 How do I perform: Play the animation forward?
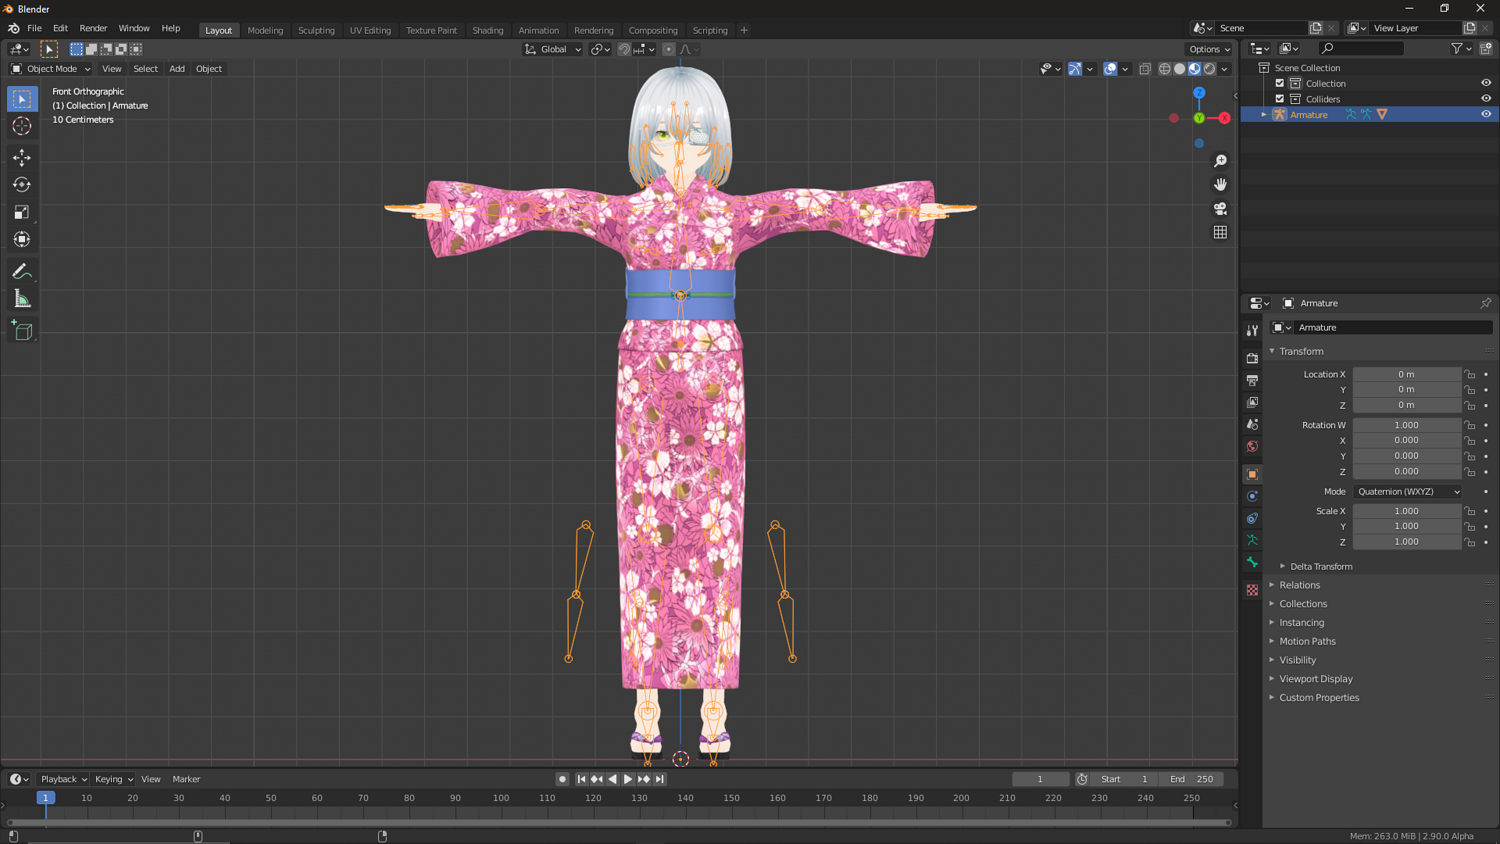point(628,779)
